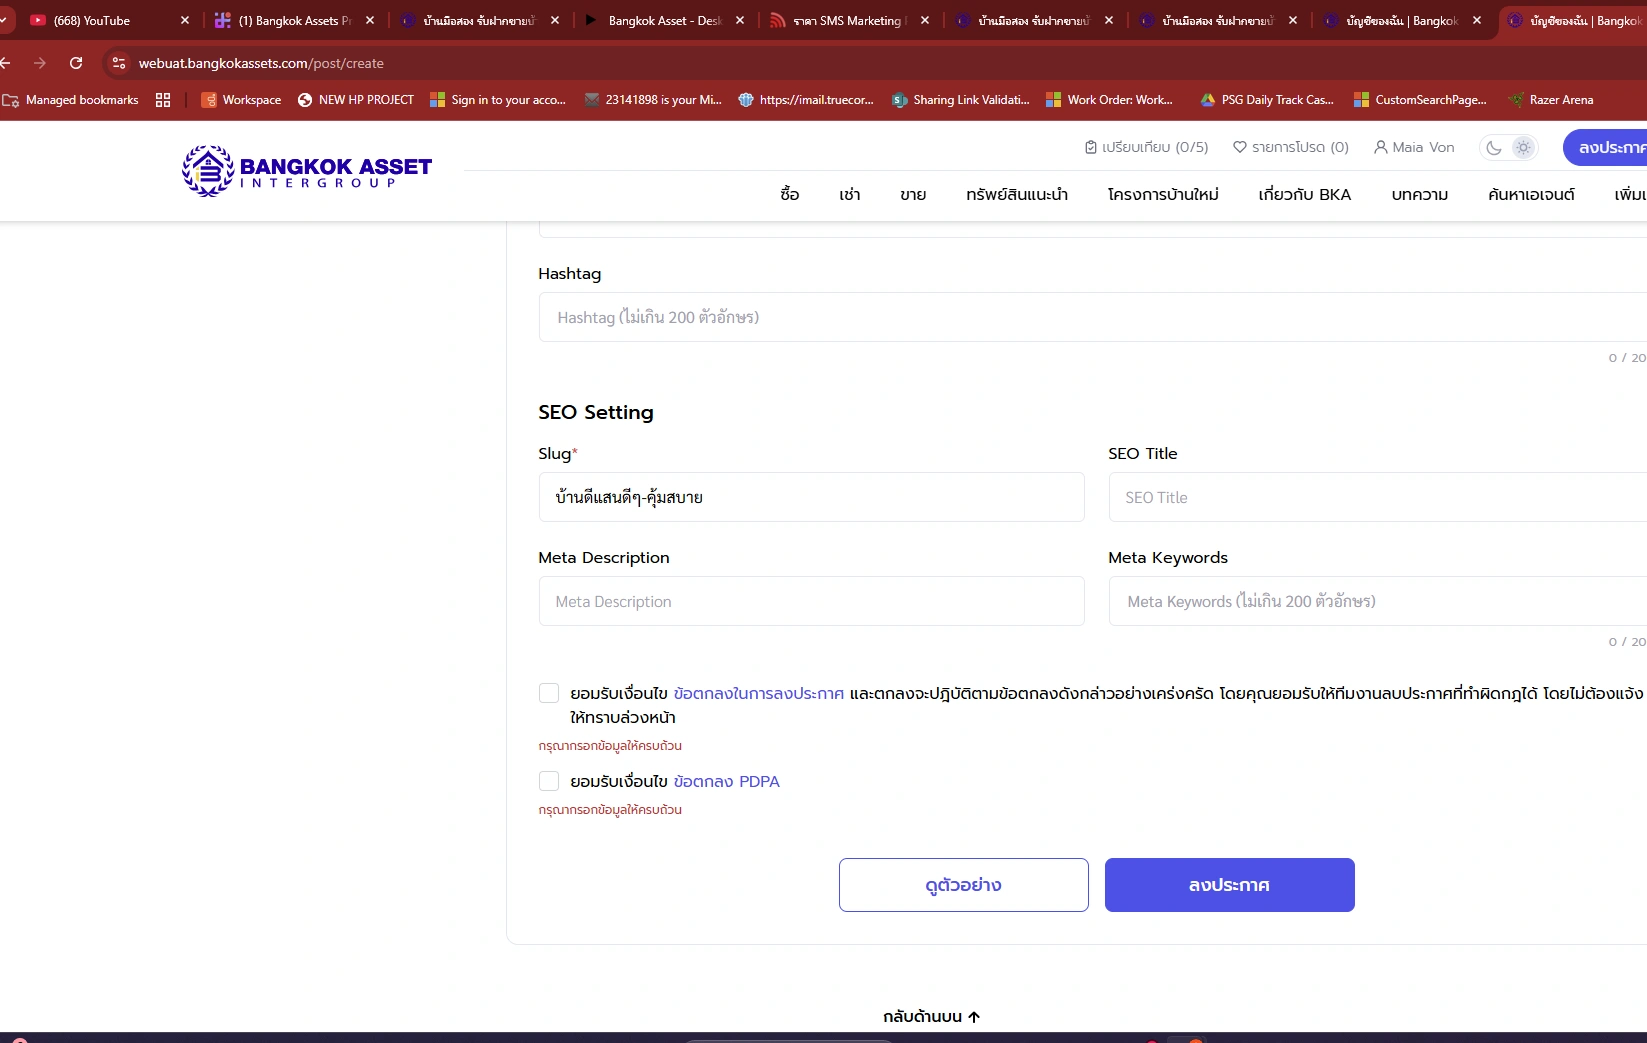
Task: Switch to Bangkok Asset - Desk tab
Action: pos(665,20)
